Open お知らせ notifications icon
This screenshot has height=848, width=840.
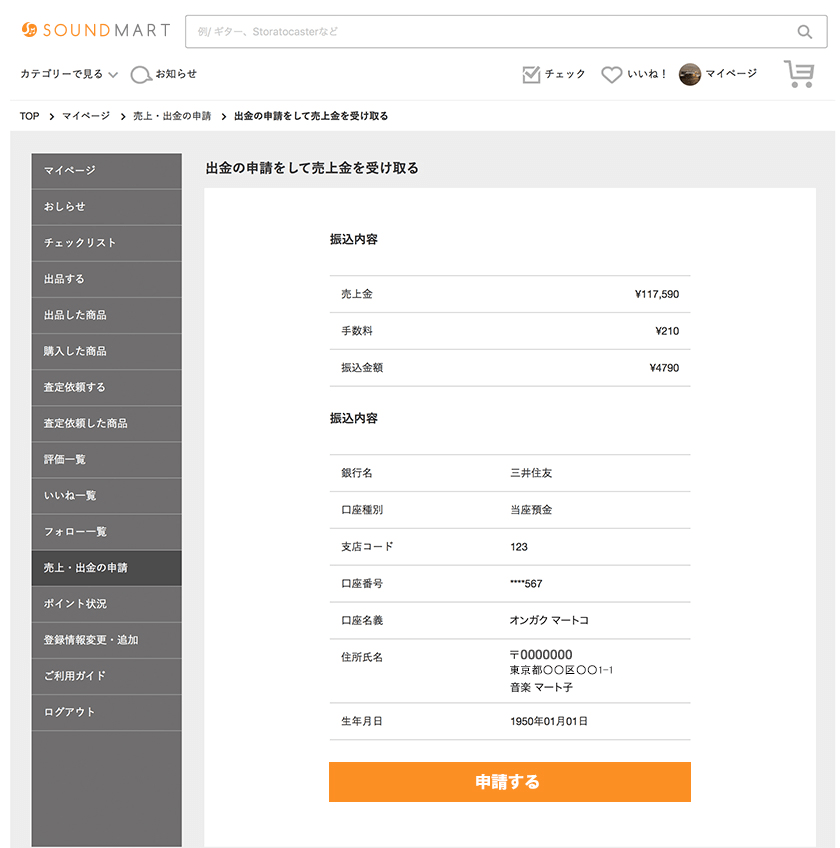(x=141, y=74)
